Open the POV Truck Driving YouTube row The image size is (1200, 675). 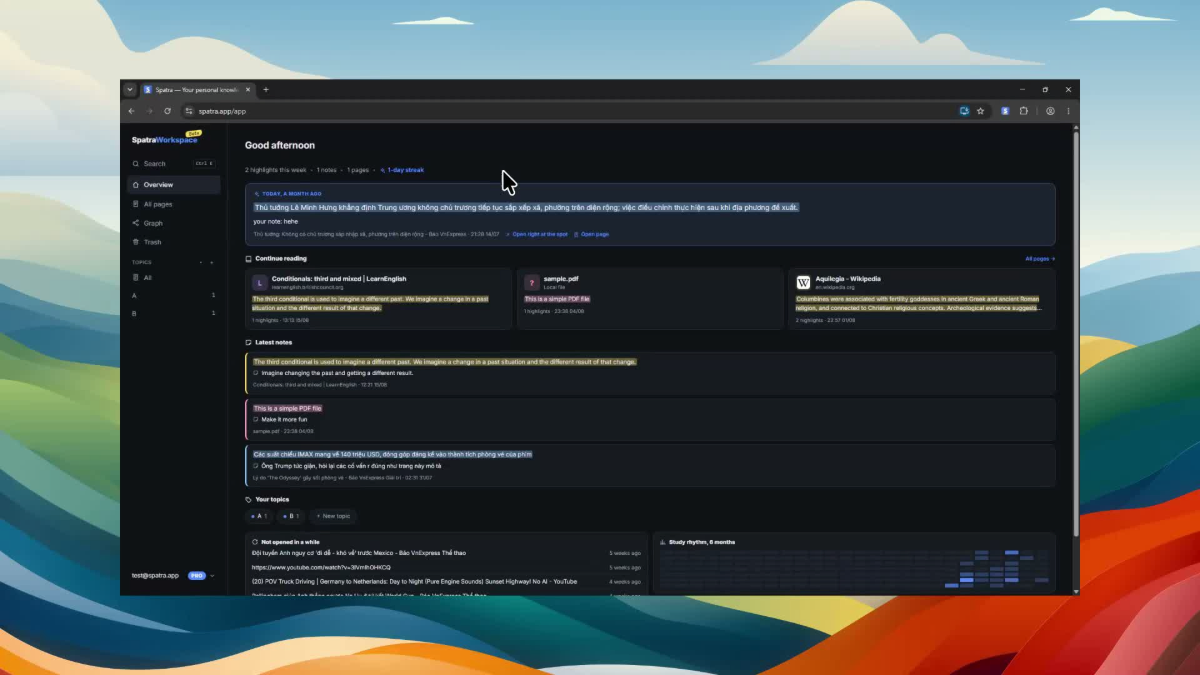446,581
